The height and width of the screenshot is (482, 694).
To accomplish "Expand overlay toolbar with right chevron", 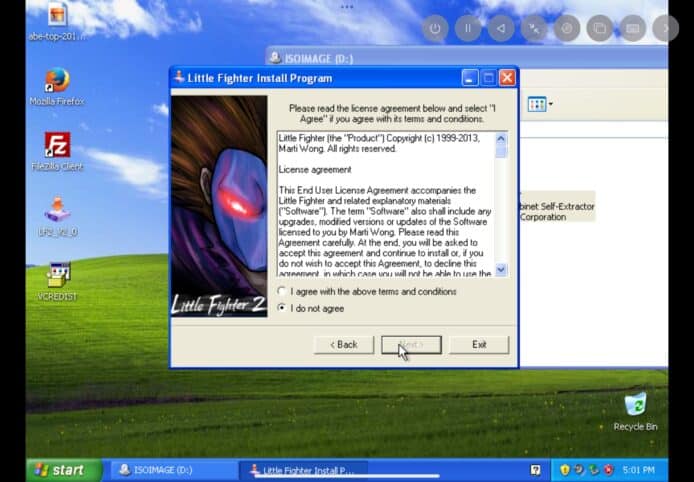I will [x=665, y=28].
